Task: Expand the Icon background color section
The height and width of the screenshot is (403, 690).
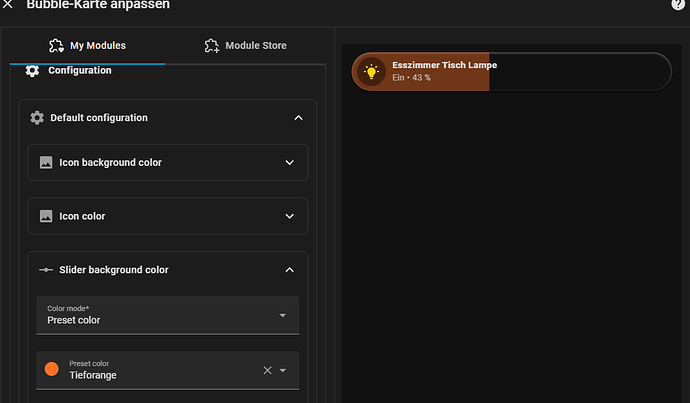Action: click(290, 162)
